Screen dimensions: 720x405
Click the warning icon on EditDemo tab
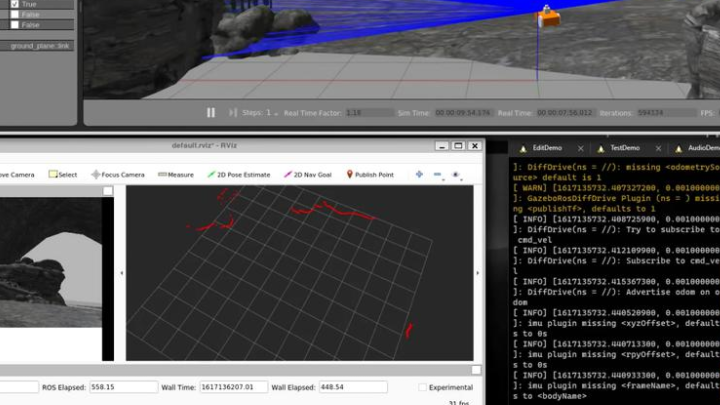(x=523, y=149)
